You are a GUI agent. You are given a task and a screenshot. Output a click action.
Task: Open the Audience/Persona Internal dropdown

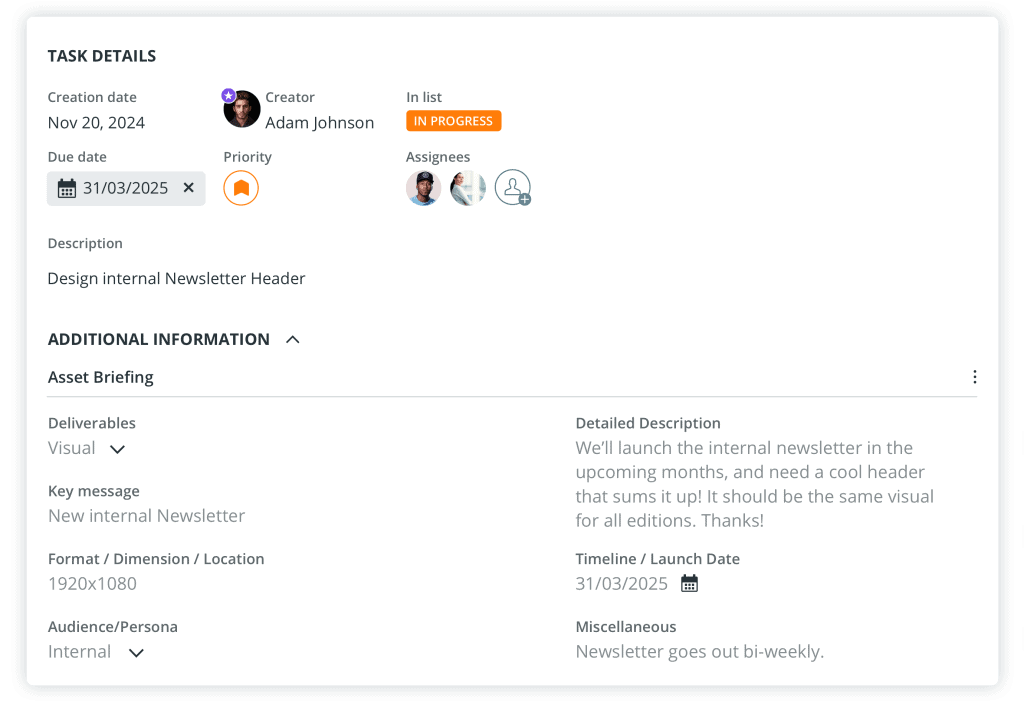135,652
